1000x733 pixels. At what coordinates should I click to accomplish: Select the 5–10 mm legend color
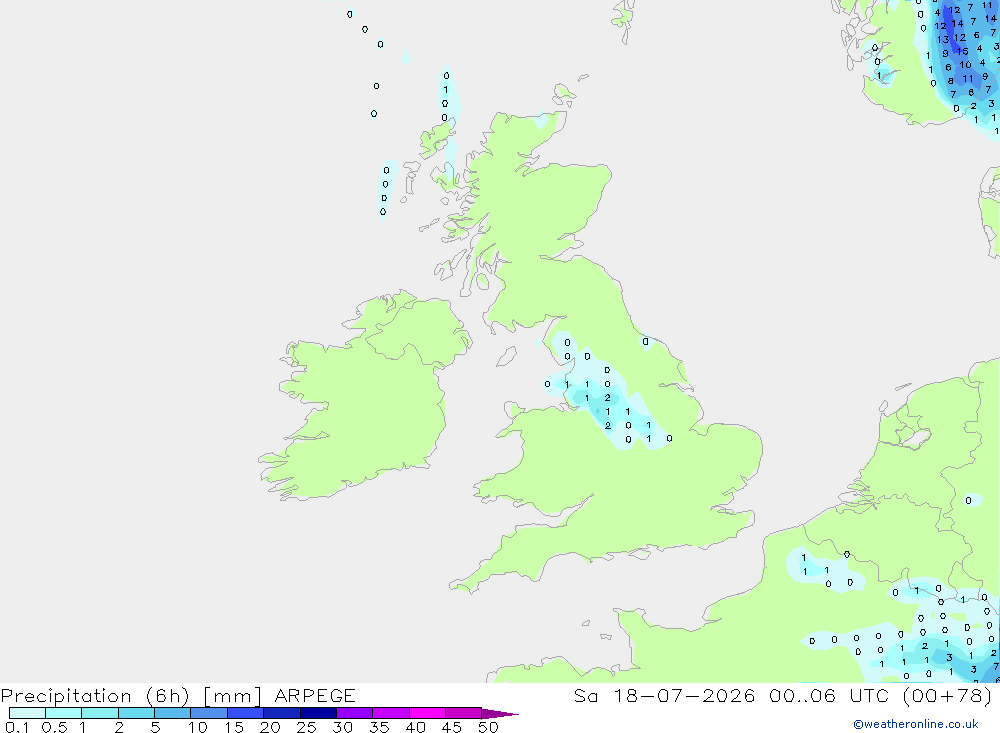point(172,713)
